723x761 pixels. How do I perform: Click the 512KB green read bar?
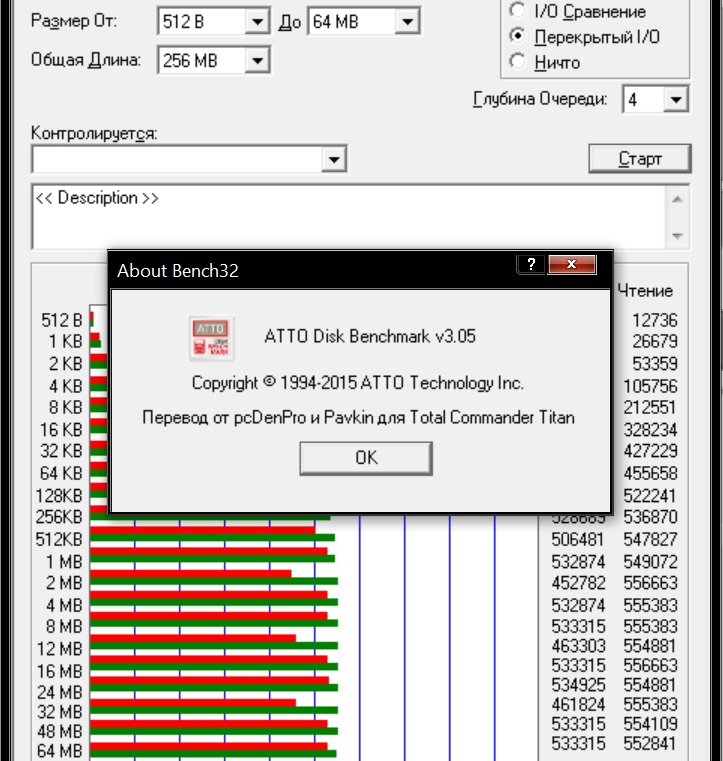(x=212, y=537)
